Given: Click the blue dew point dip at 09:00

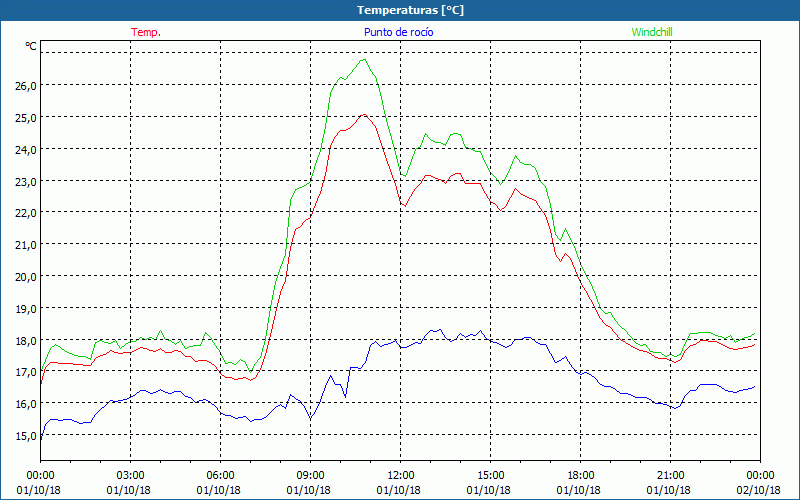Looking at the screenshot, I should [310, 419].
